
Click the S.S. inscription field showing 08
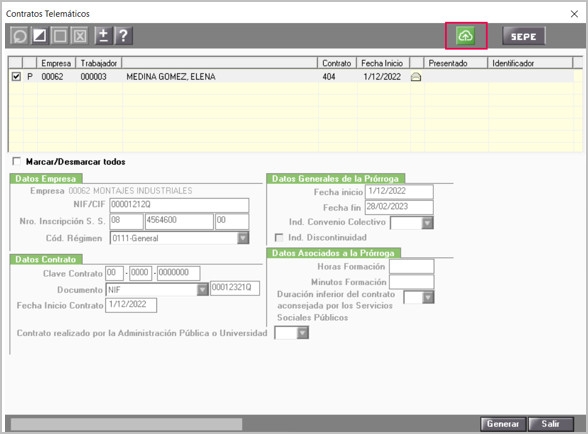pos(126,221)
